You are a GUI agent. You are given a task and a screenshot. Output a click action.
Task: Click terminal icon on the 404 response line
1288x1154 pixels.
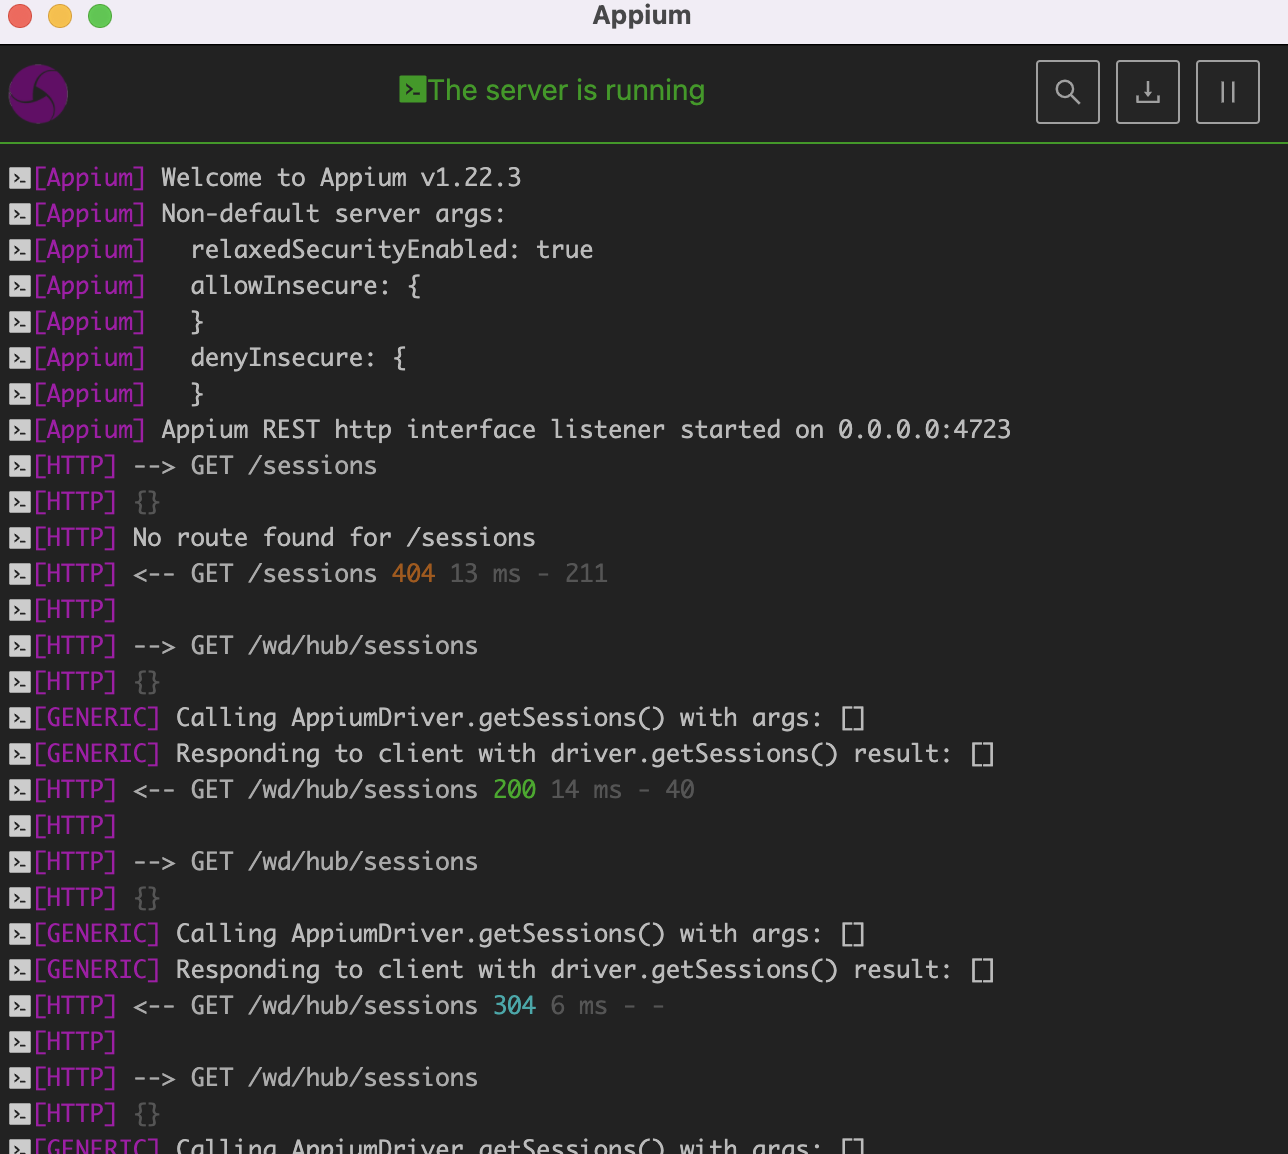(20, 575)
